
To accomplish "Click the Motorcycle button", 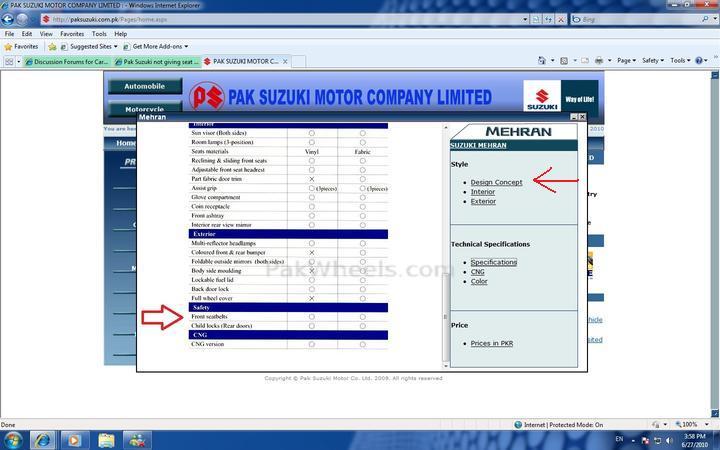I will pos(145,109).
